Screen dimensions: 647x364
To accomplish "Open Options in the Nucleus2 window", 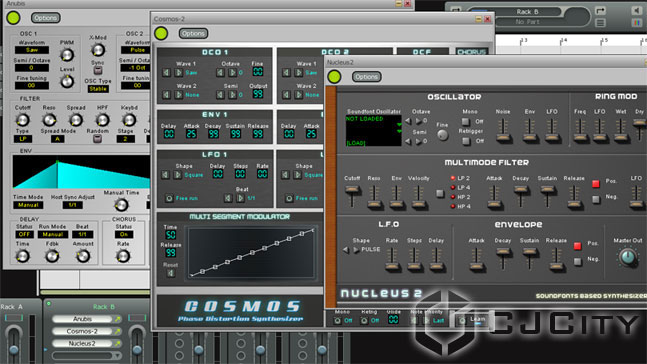I will (366, 77).
